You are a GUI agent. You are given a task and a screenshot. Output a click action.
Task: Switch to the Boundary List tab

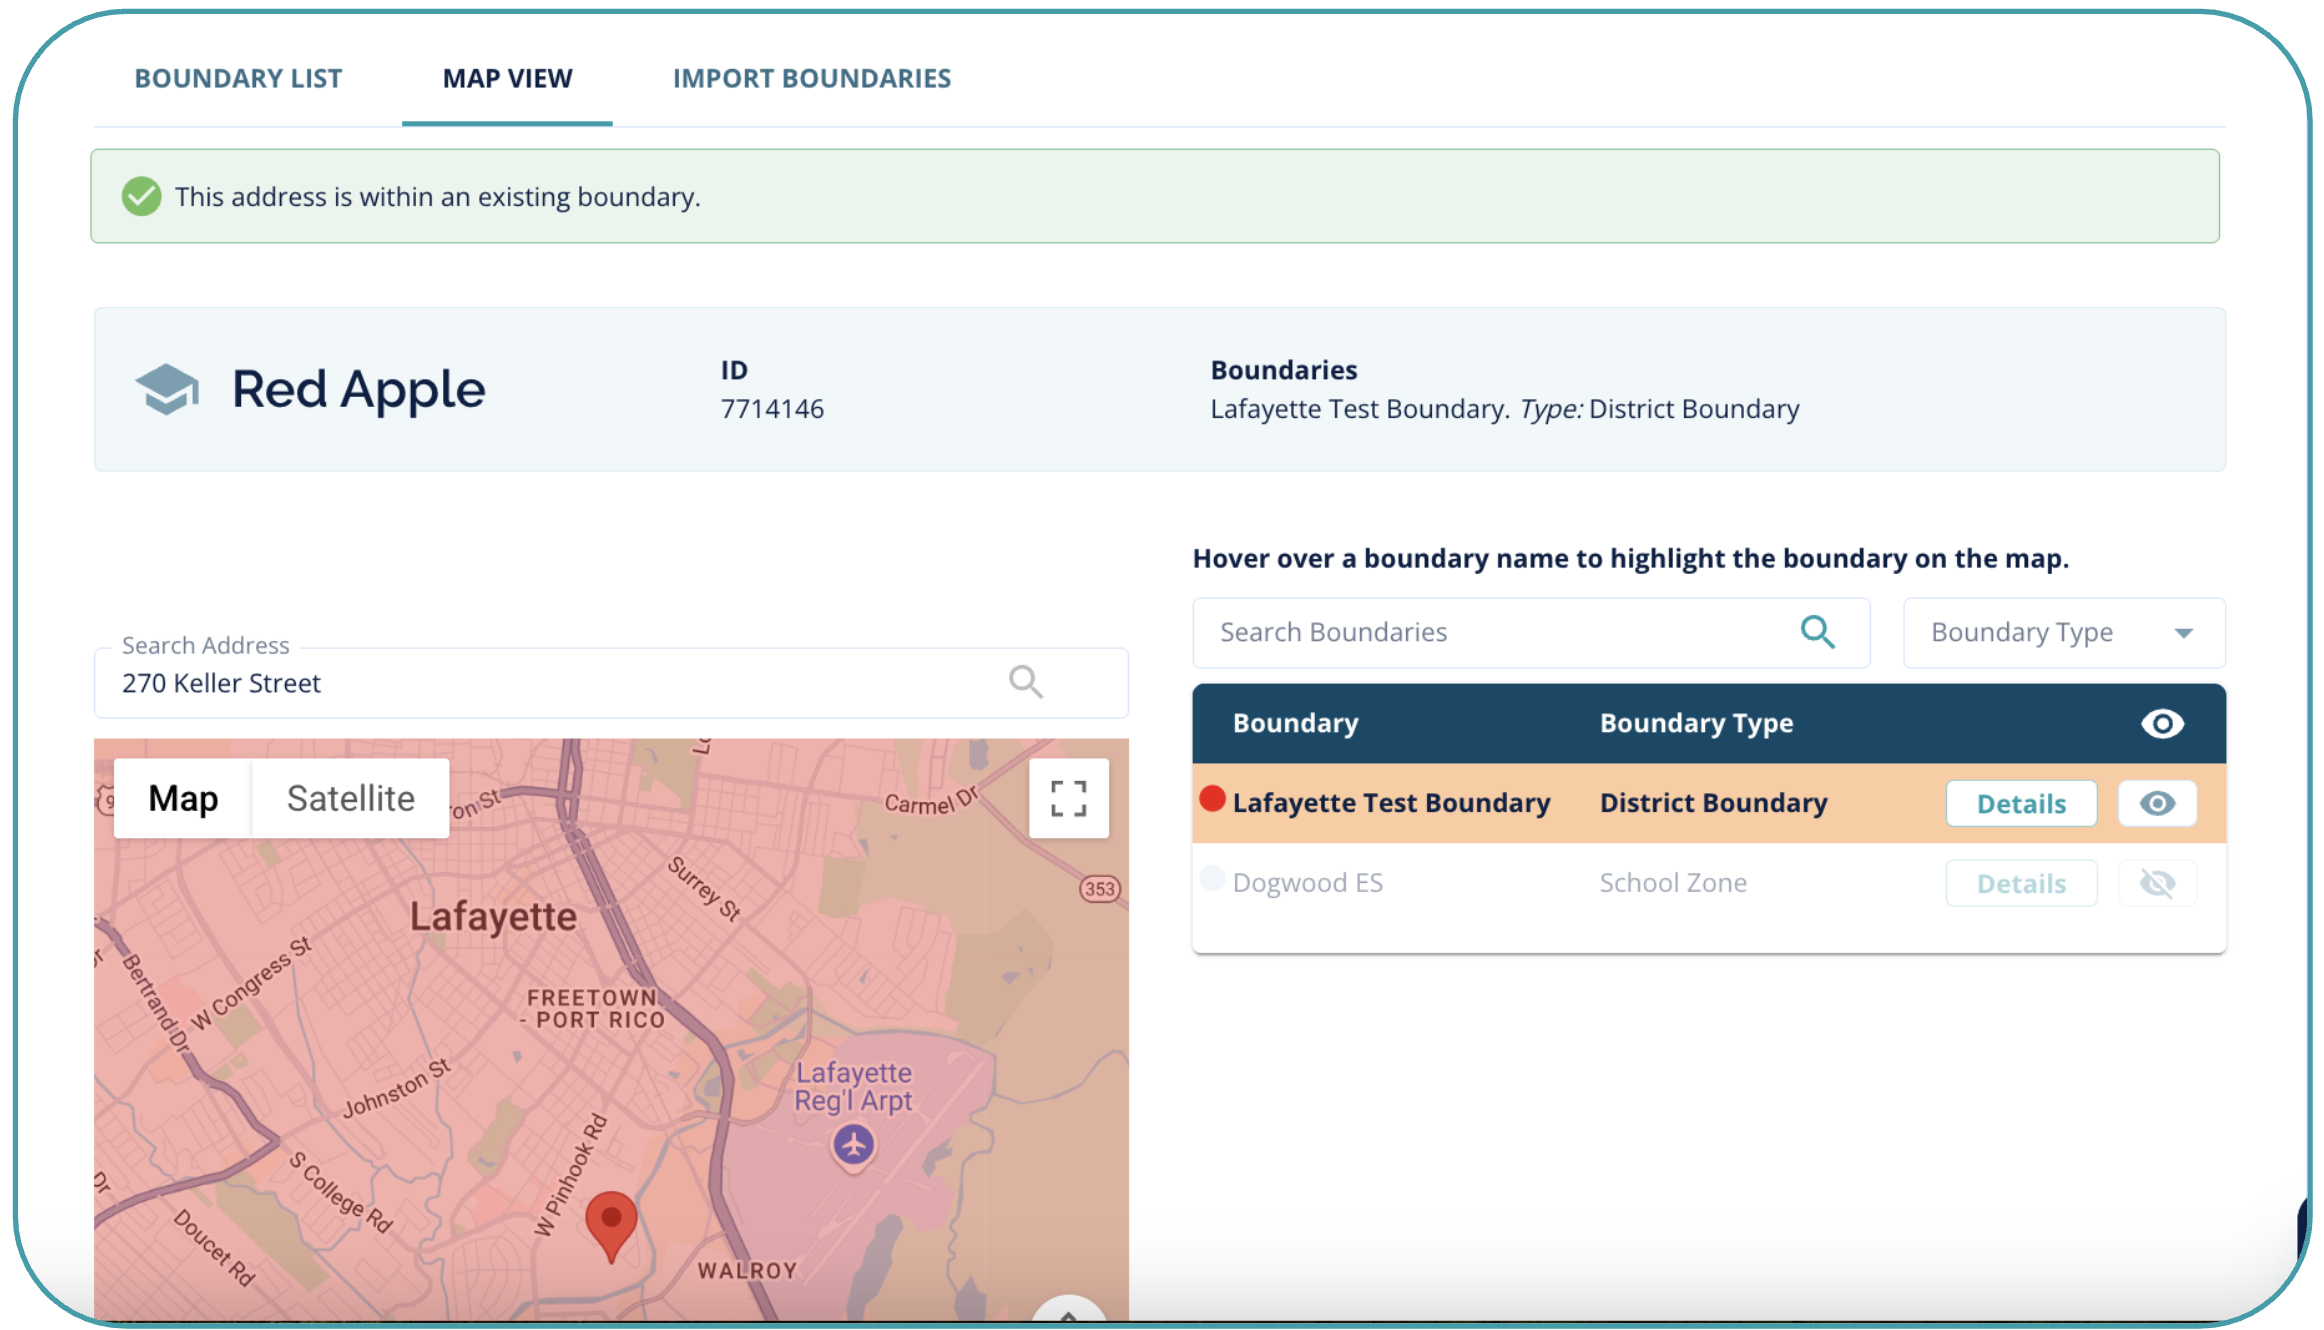pyautogui.click(x=238, y=78)
